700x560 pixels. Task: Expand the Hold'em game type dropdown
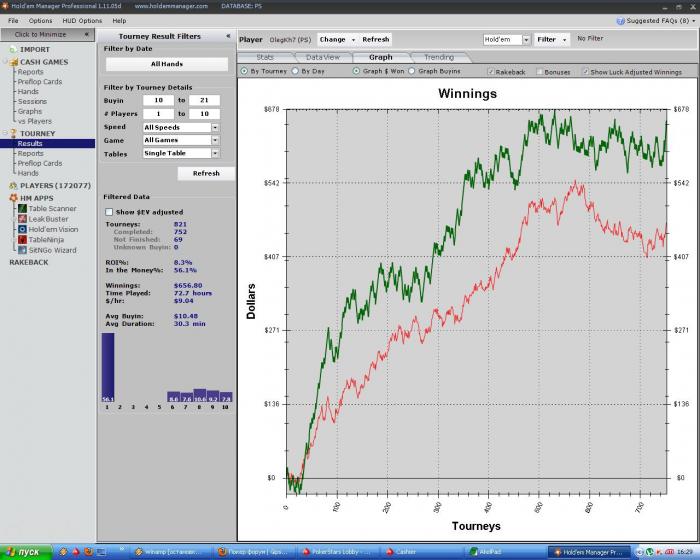(x=504, y=40)
